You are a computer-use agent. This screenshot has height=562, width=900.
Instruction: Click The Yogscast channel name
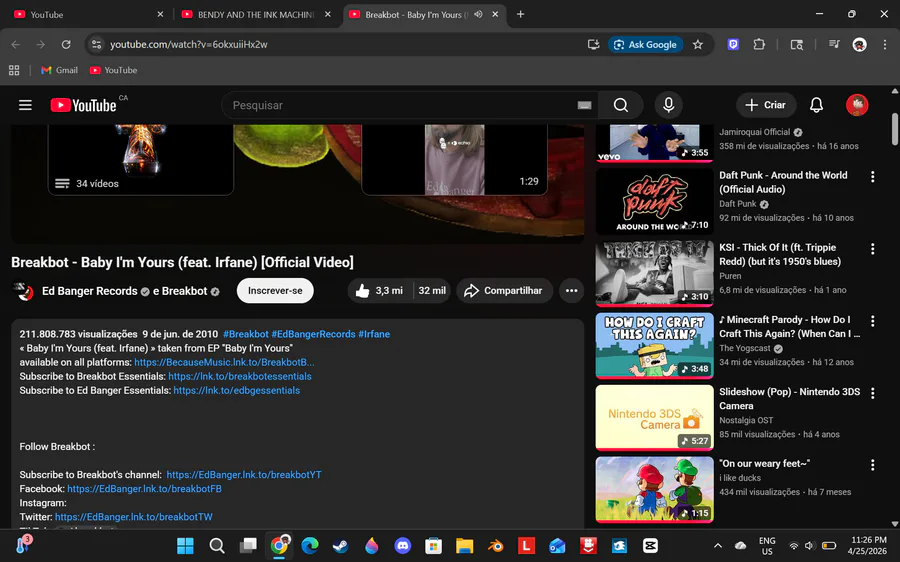pos(744,348)
